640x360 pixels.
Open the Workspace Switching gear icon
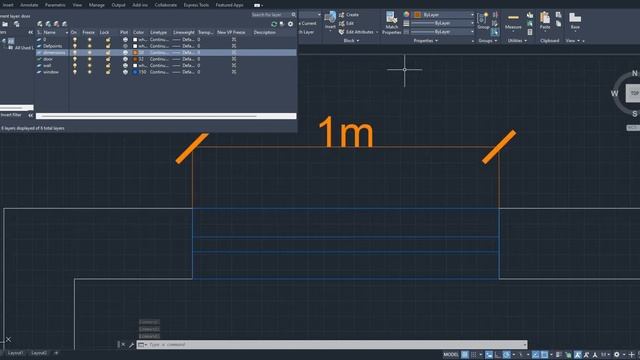click(617, 355)
